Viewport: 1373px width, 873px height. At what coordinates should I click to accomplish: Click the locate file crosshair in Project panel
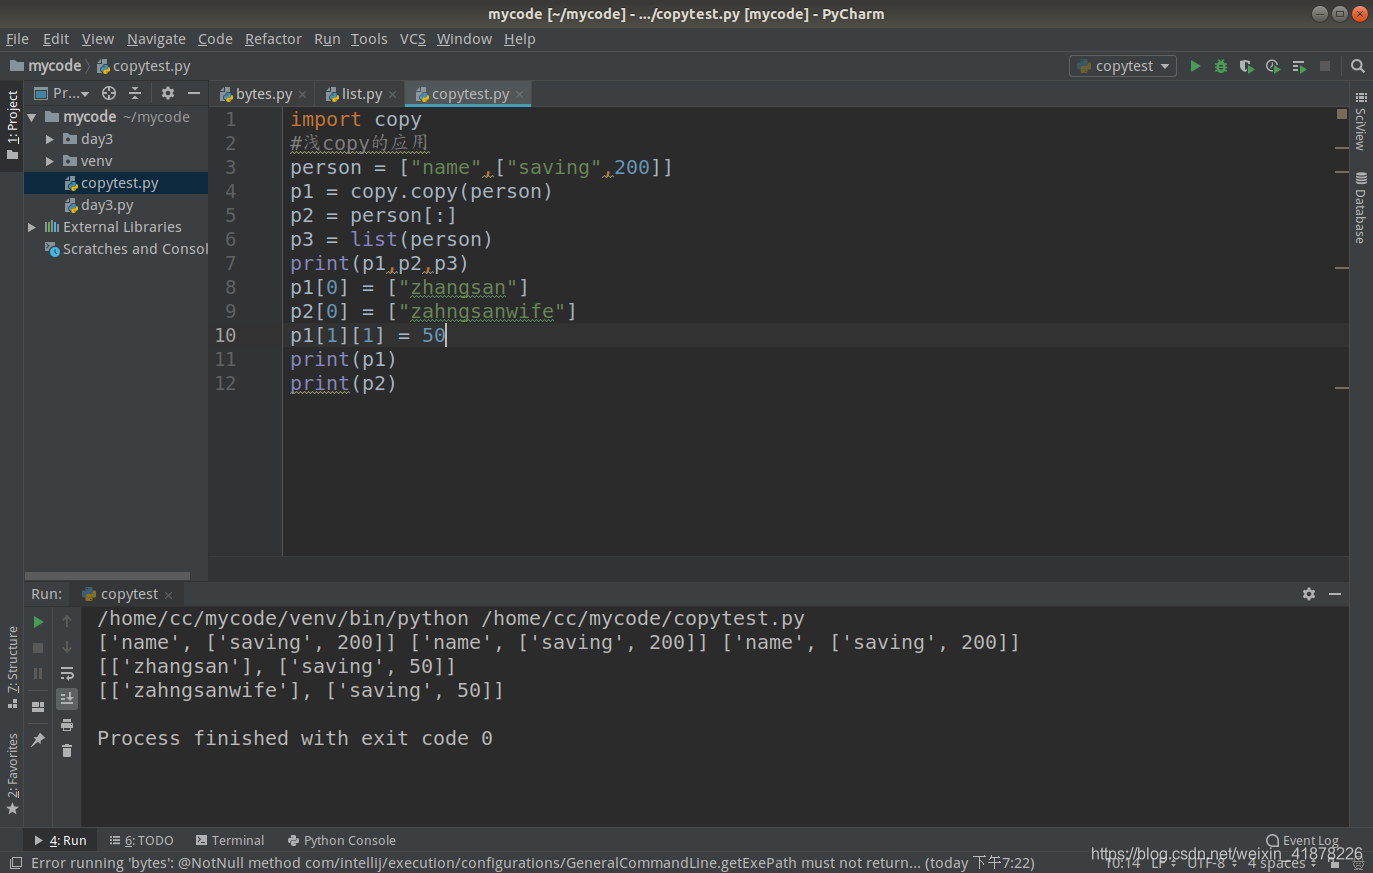tap(109, 93)
